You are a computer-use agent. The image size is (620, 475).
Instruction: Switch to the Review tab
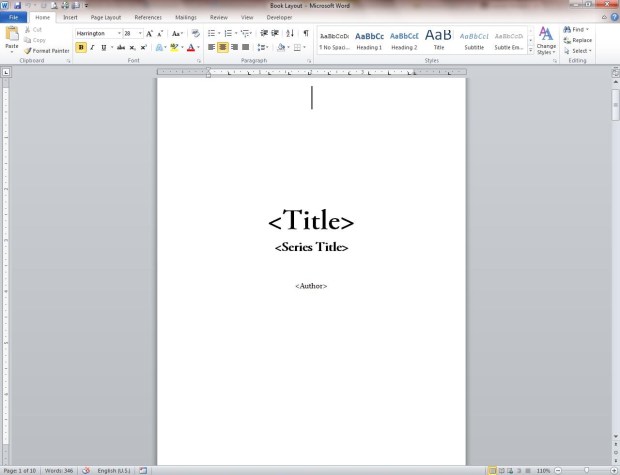click(219, 17)
